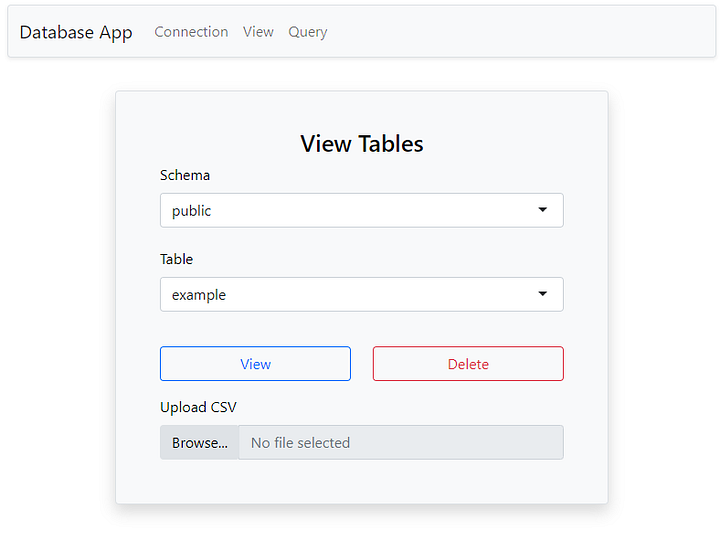Select the public value text in Schema

191,211
